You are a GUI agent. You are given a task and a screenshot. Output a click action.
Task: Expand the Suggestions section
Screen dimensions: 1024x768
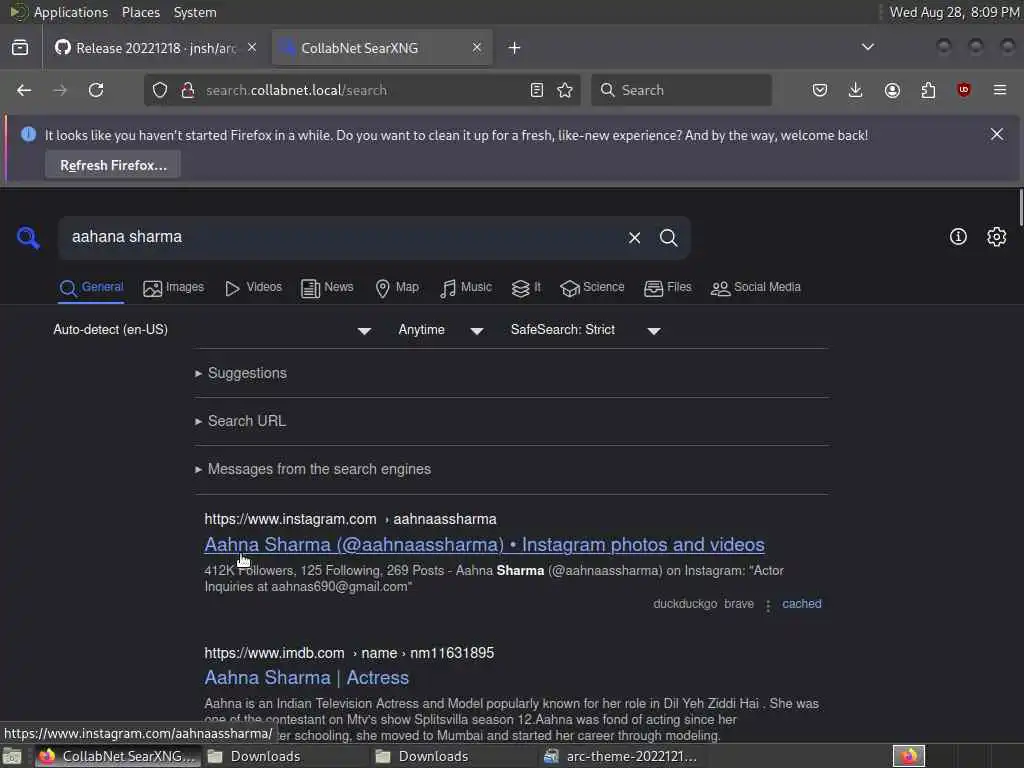click(241, 373)
